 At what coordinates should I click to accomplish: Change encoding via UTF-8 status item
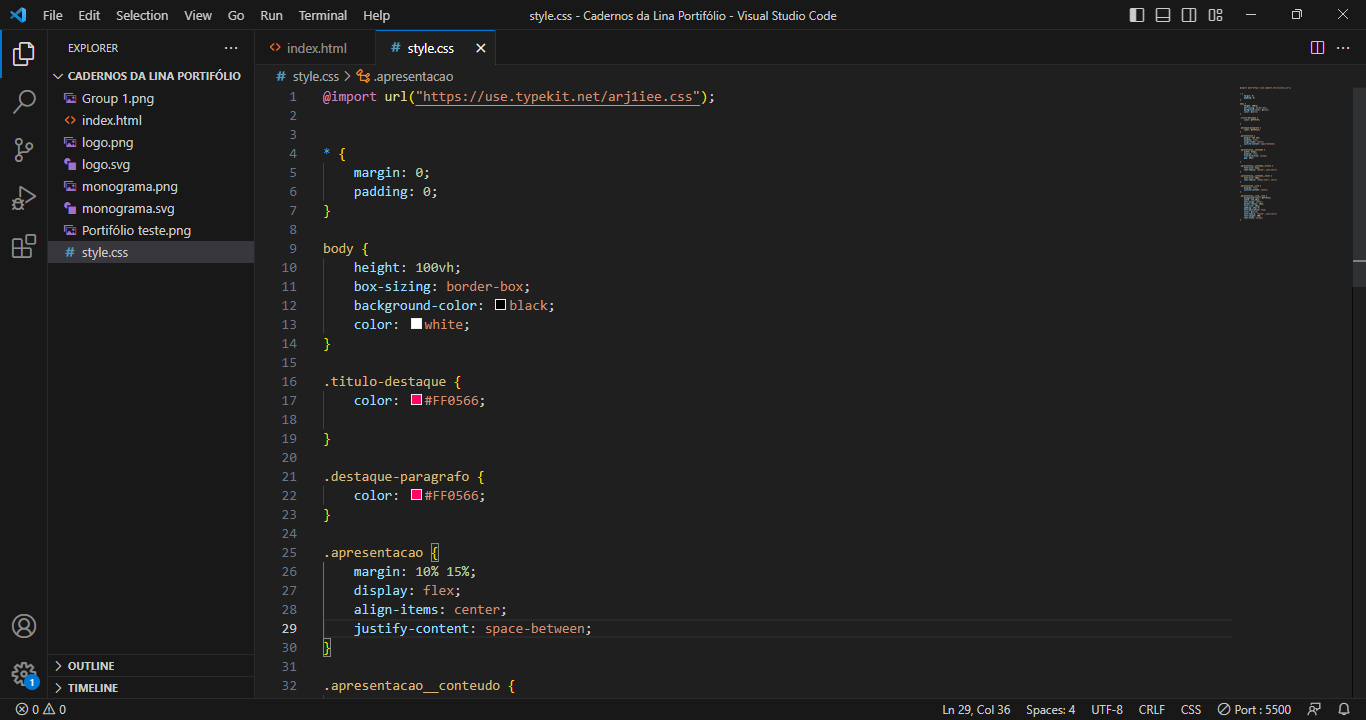tap(1107, 710)
